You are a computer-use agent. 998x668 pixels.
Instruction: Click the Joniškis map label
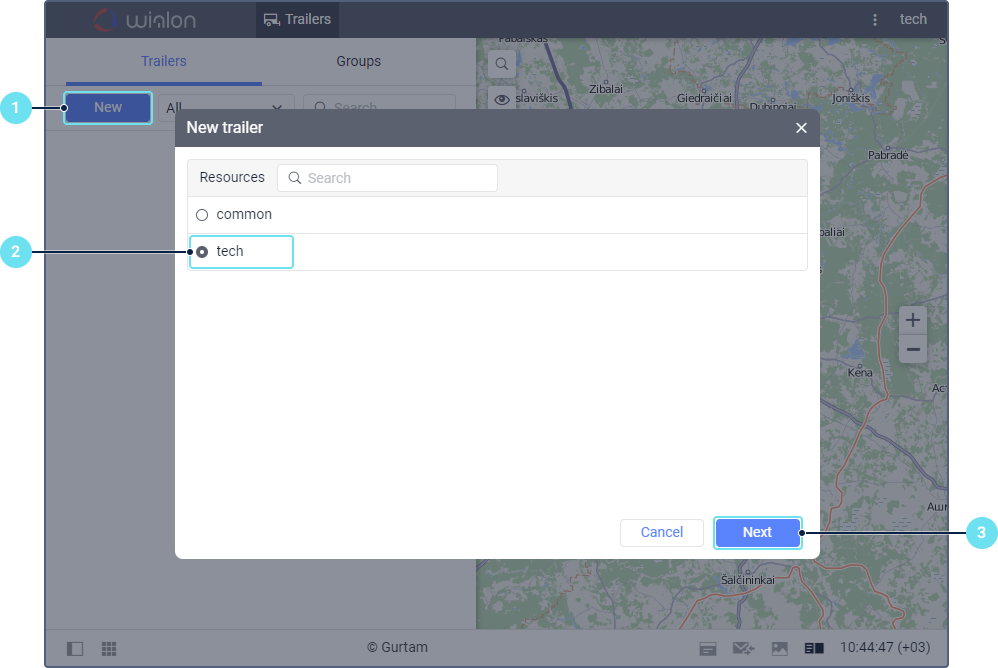(850, 99)
